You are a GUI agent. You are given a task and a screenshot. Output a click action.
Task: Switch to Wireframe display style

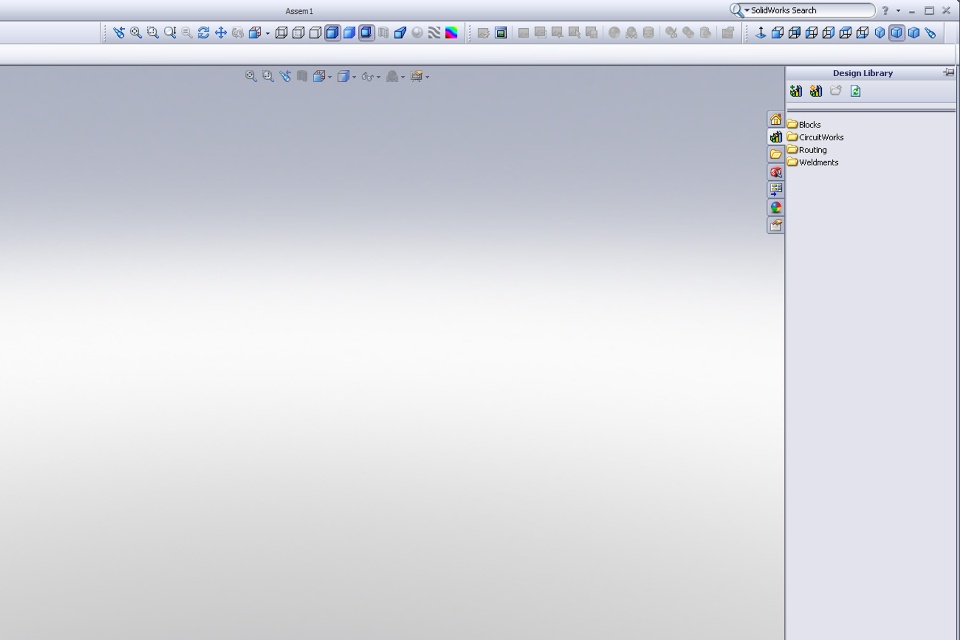(x=281, y=32)
